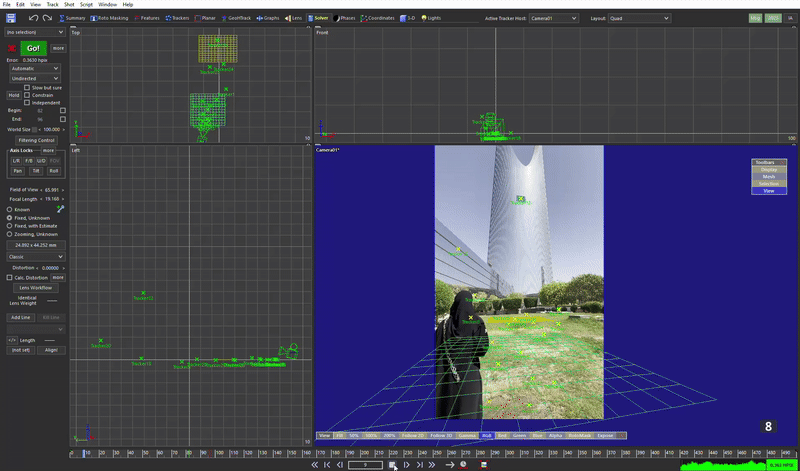Step back one frame

point(340,464)
